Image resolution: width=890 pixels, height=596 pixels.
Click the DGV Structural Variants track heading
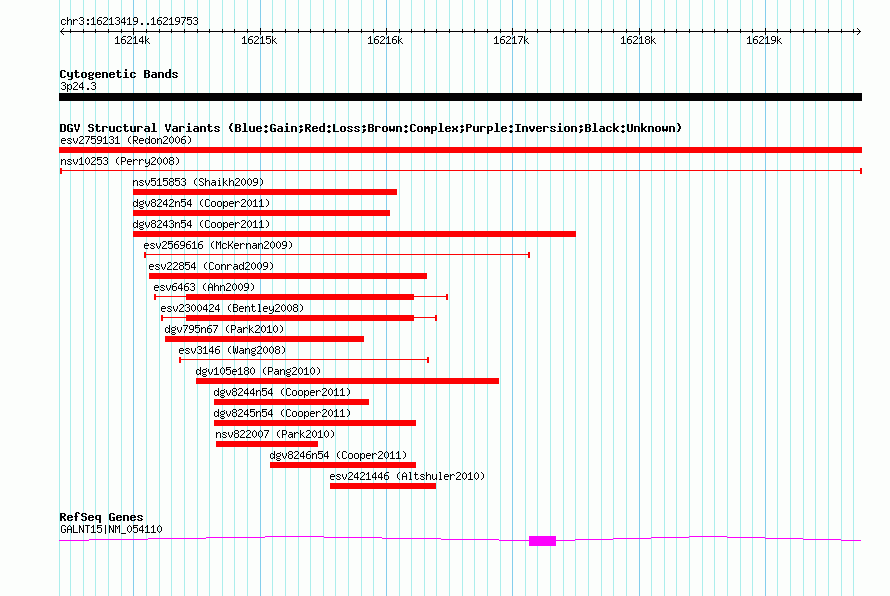370,128
